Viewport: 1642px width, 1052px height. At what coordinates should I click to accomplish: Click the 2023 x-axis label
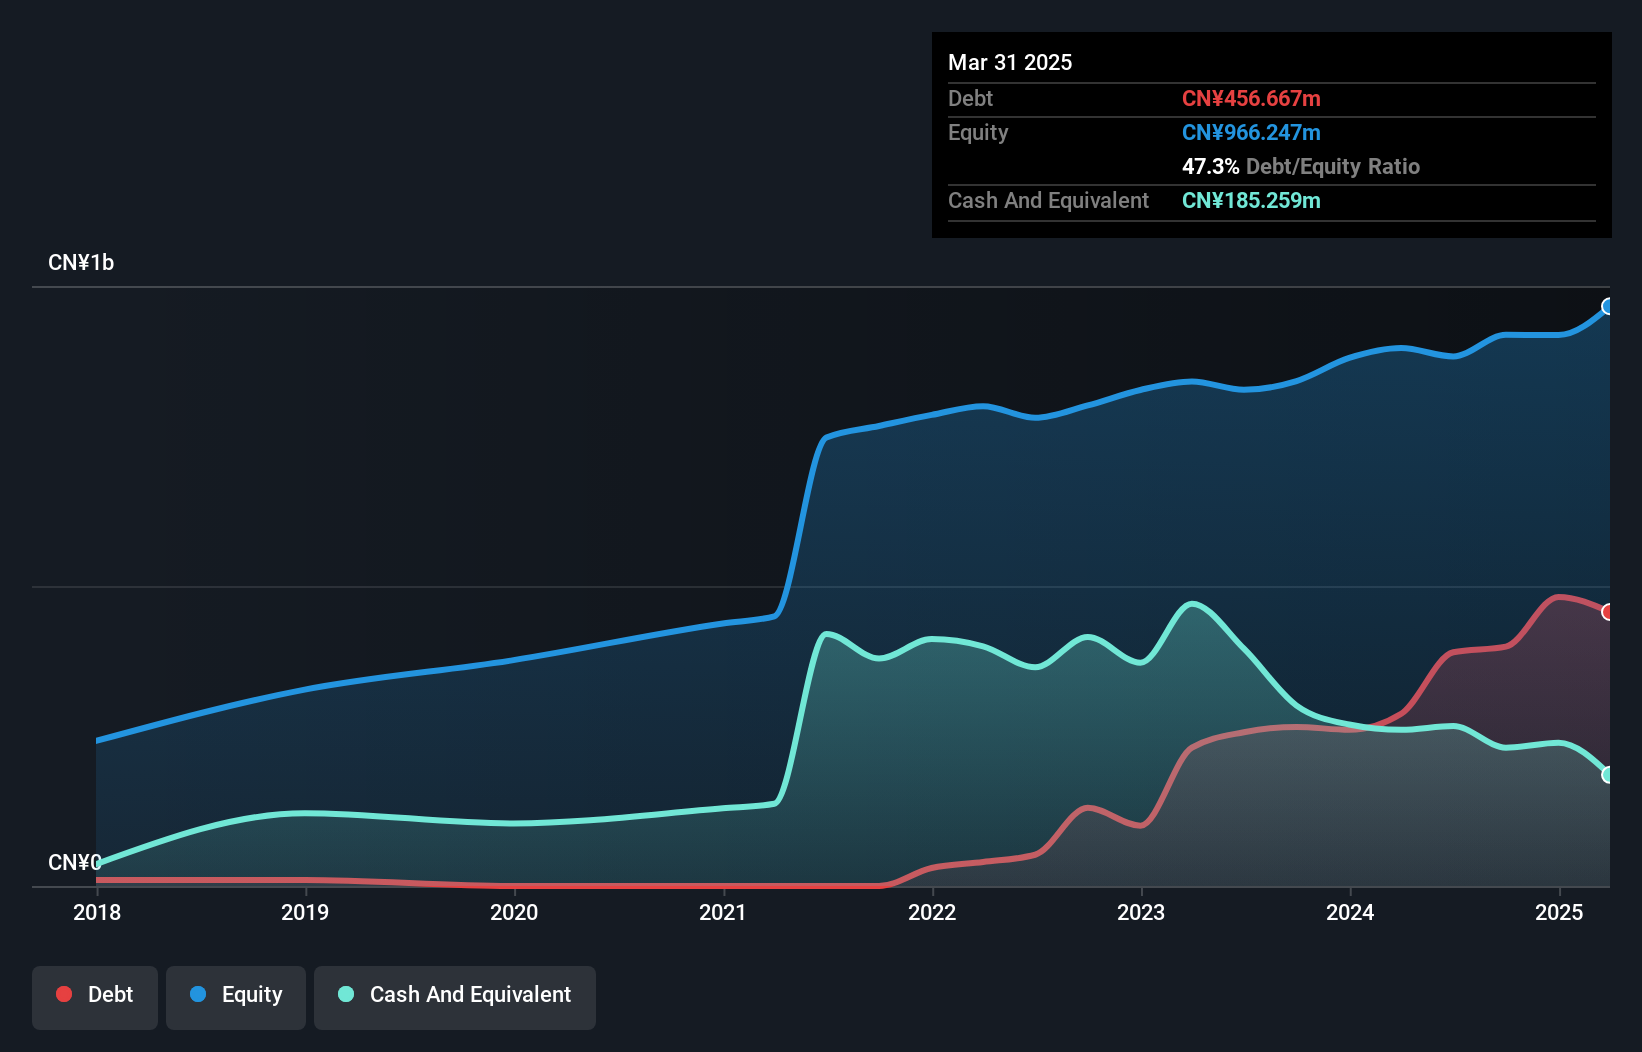(1141, 912)
